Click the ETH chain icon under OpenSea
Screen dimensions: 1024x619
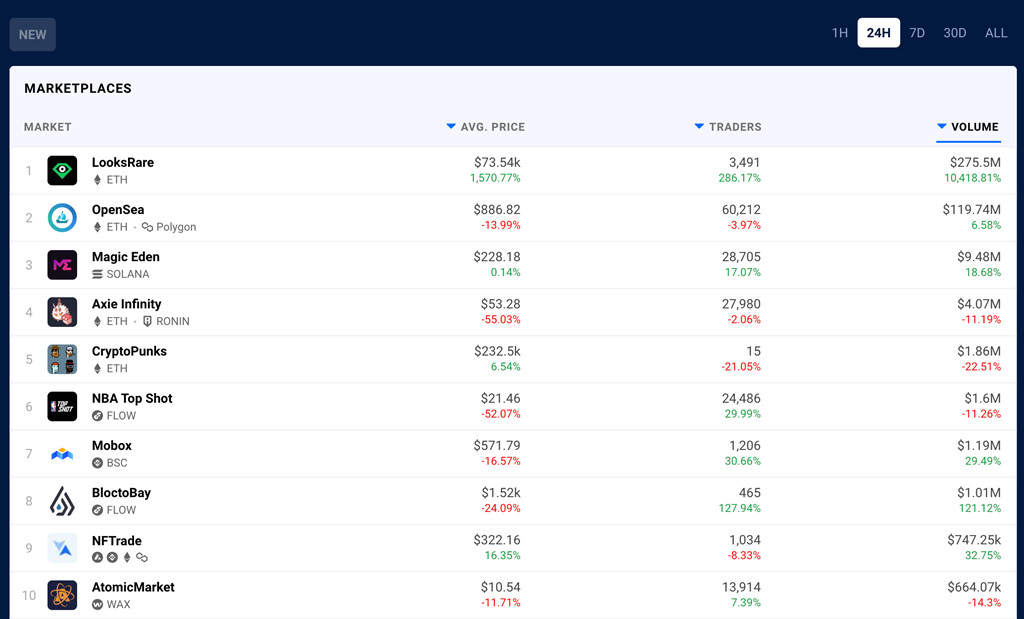(x=97, y=227)
